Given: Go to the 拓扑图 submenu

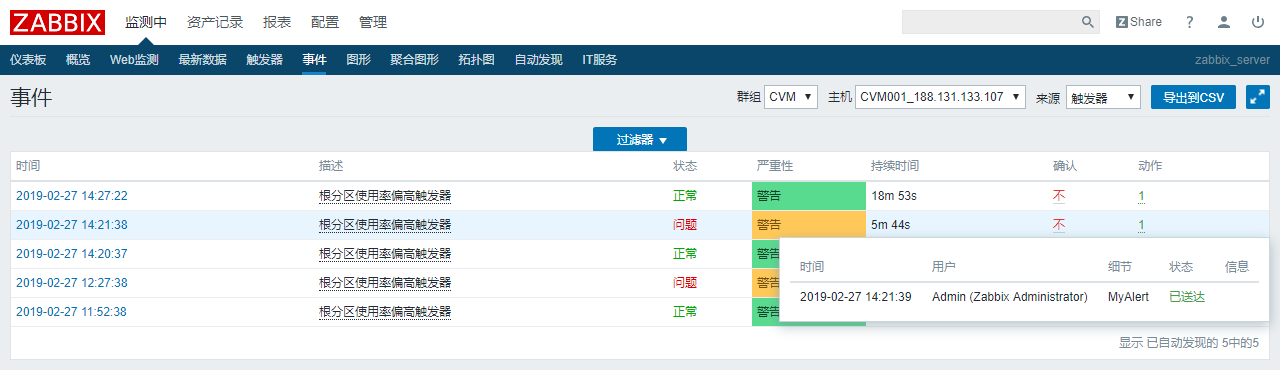Looking at the screenshot, I should click(476, 60).
